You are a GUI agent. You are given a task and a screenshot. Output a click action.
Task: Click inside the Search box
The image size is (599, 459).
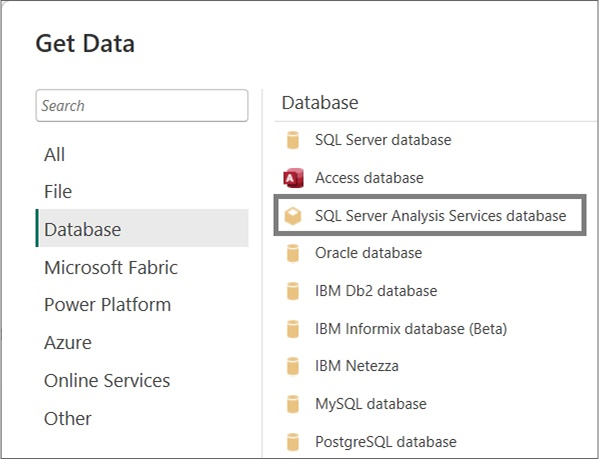click(x=142, y=106)
